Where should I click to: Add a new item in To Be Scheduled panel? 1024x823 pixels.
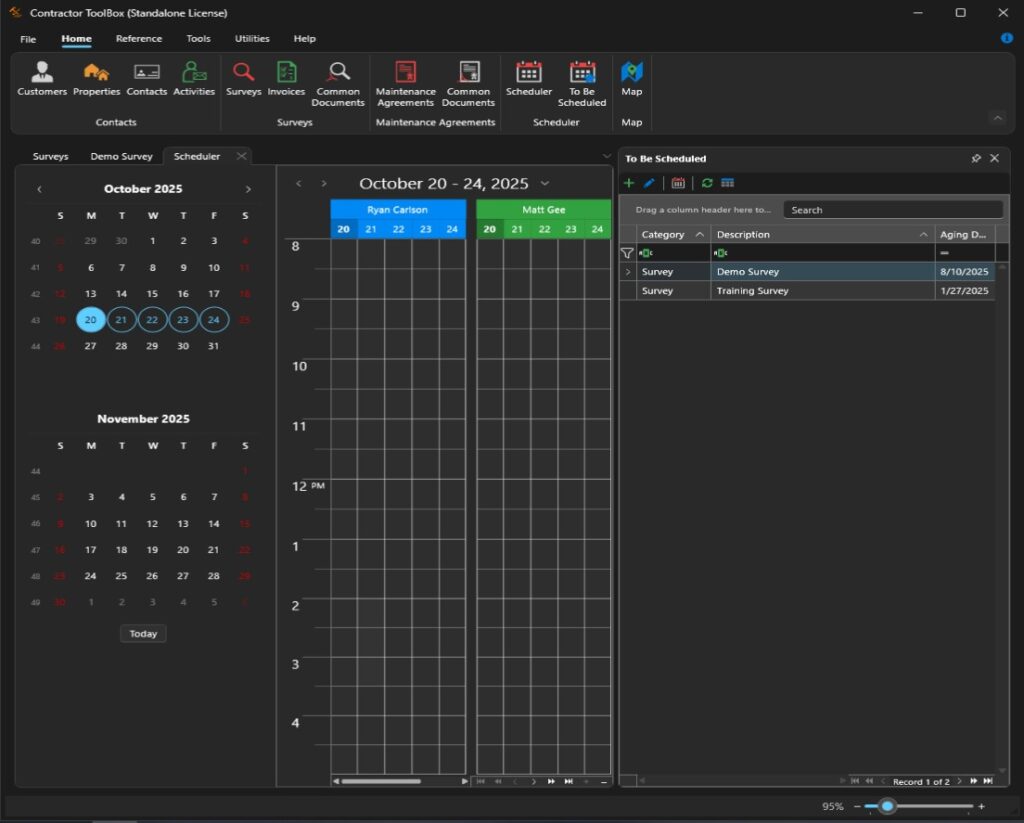pos(628,183)
